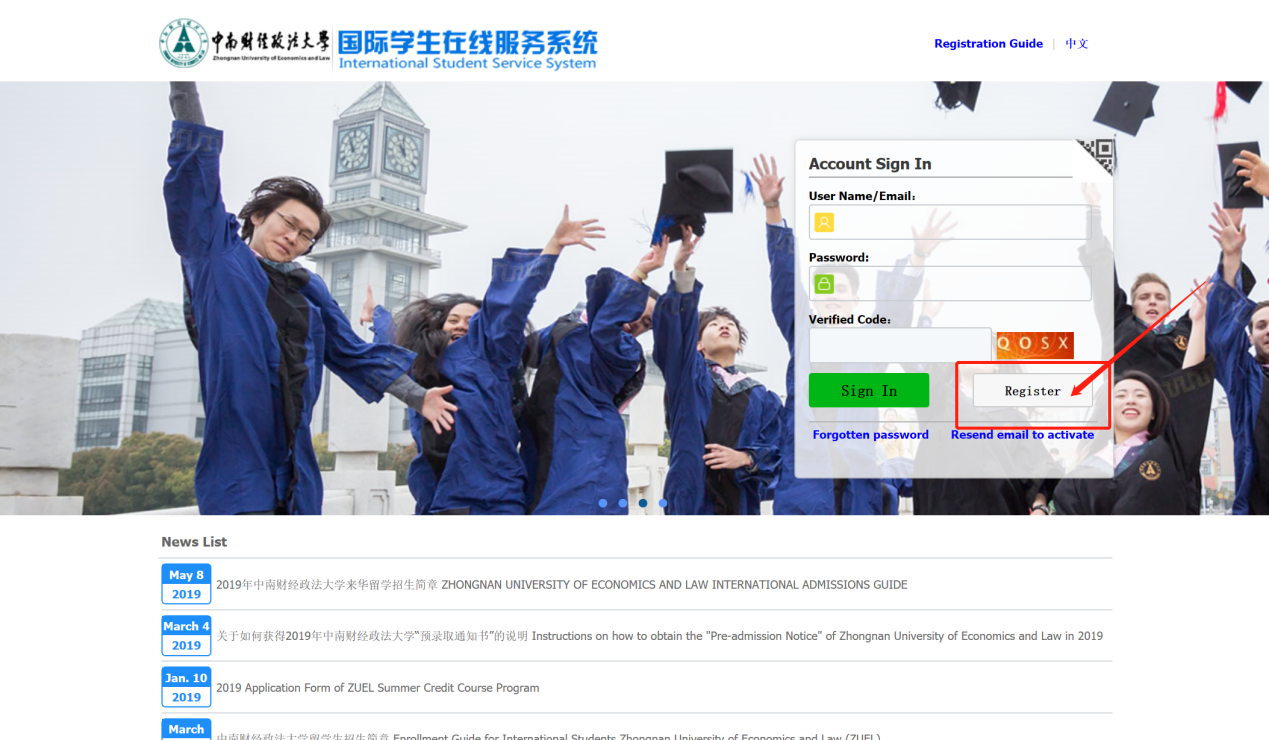Click the March 4 2019 date badge

(x=186, y=636)
